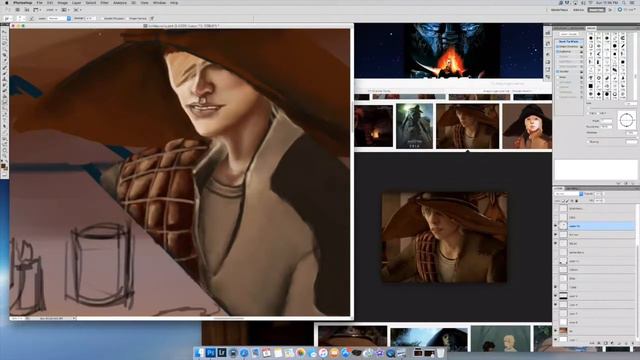Open the Filter menu

click(x=104, y=3)
